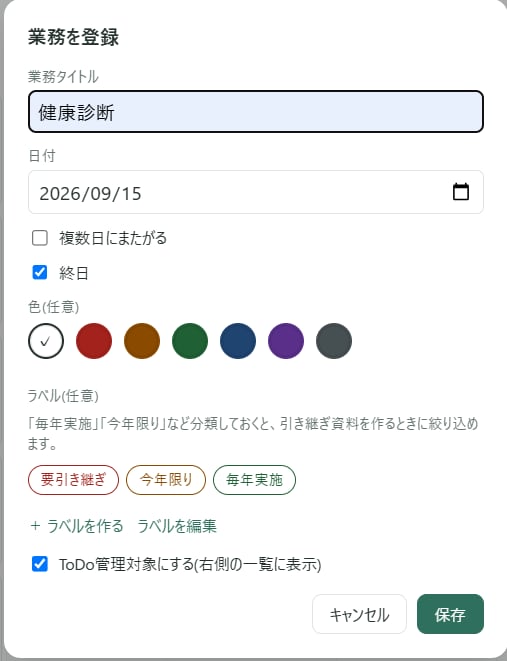Focus the 業務タイトル text field
Screen dimensions: 507x661
point(256,112)
